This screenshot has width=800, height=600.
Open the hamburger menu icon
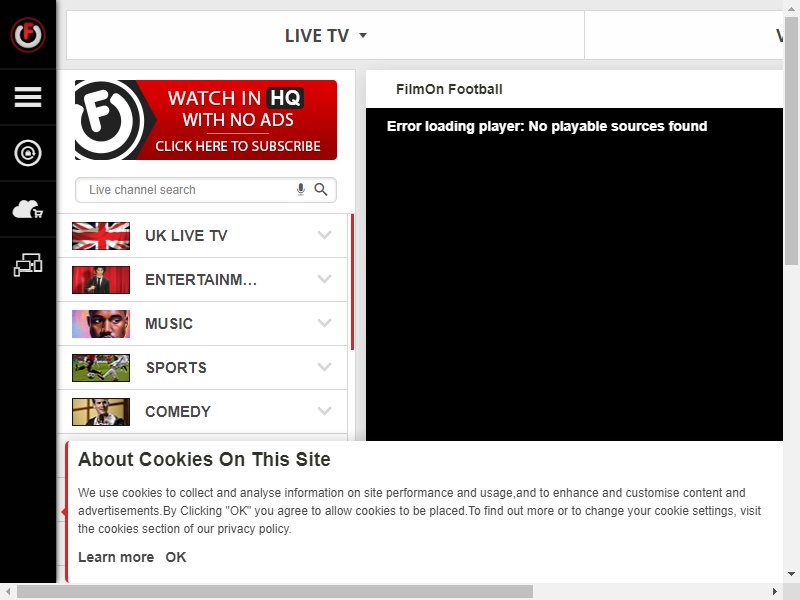click(x=28, y=97)
